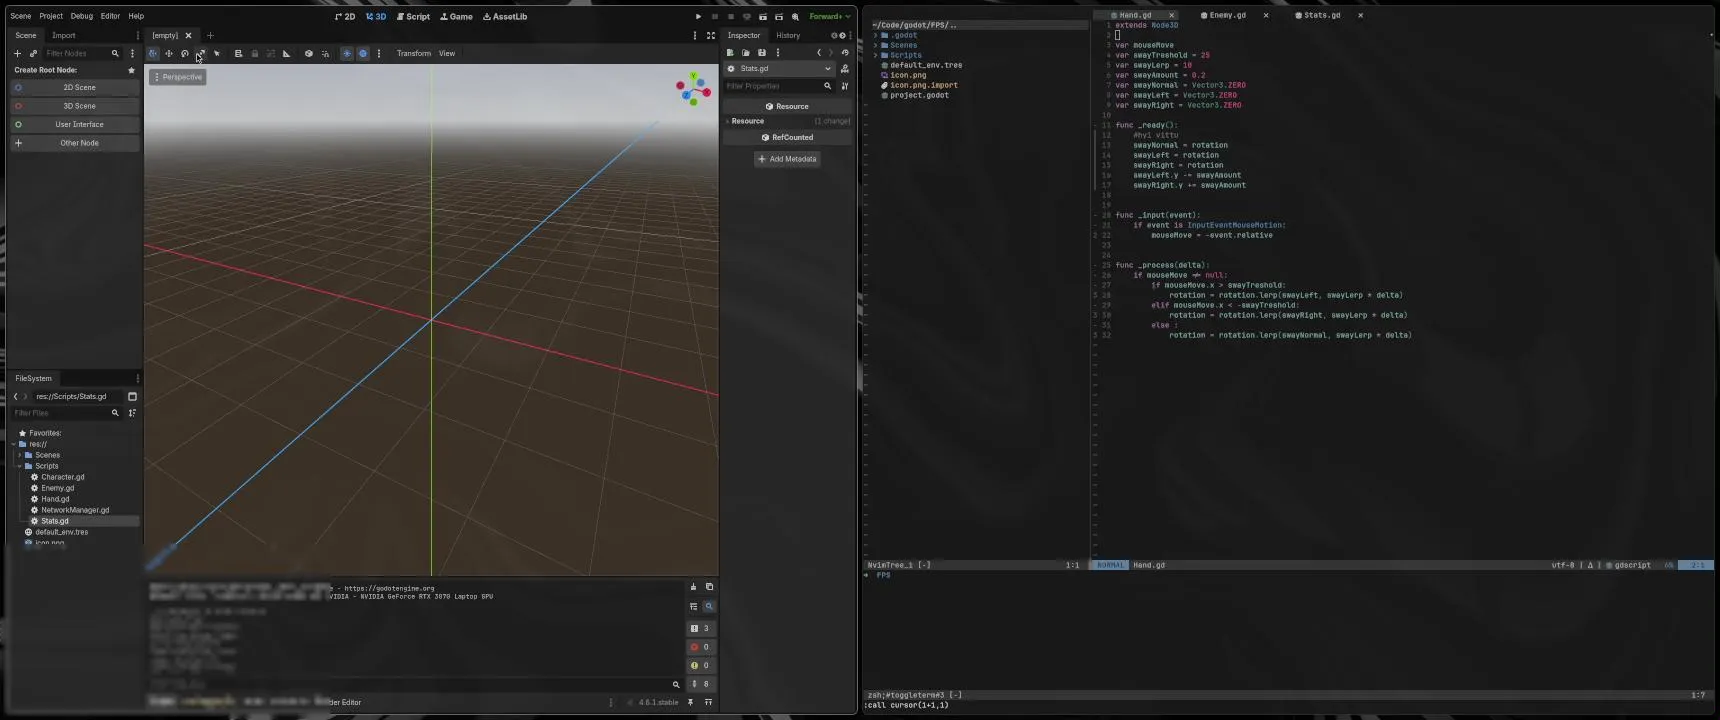
Task: Select the Move mode tool in viewport toolbar
Action: [169, 53]
